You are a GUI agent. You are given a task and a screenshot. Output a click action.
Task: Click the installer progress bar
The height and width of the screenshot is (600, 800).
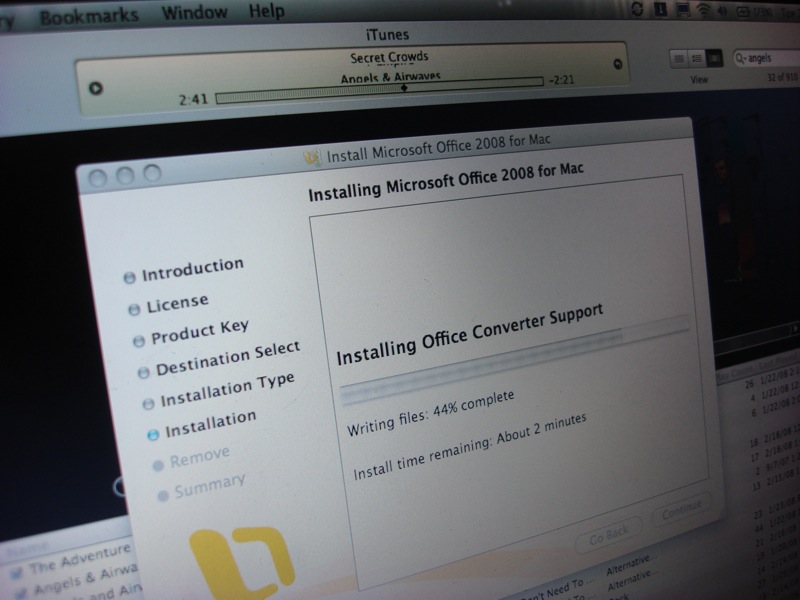(x=515, y=360)
